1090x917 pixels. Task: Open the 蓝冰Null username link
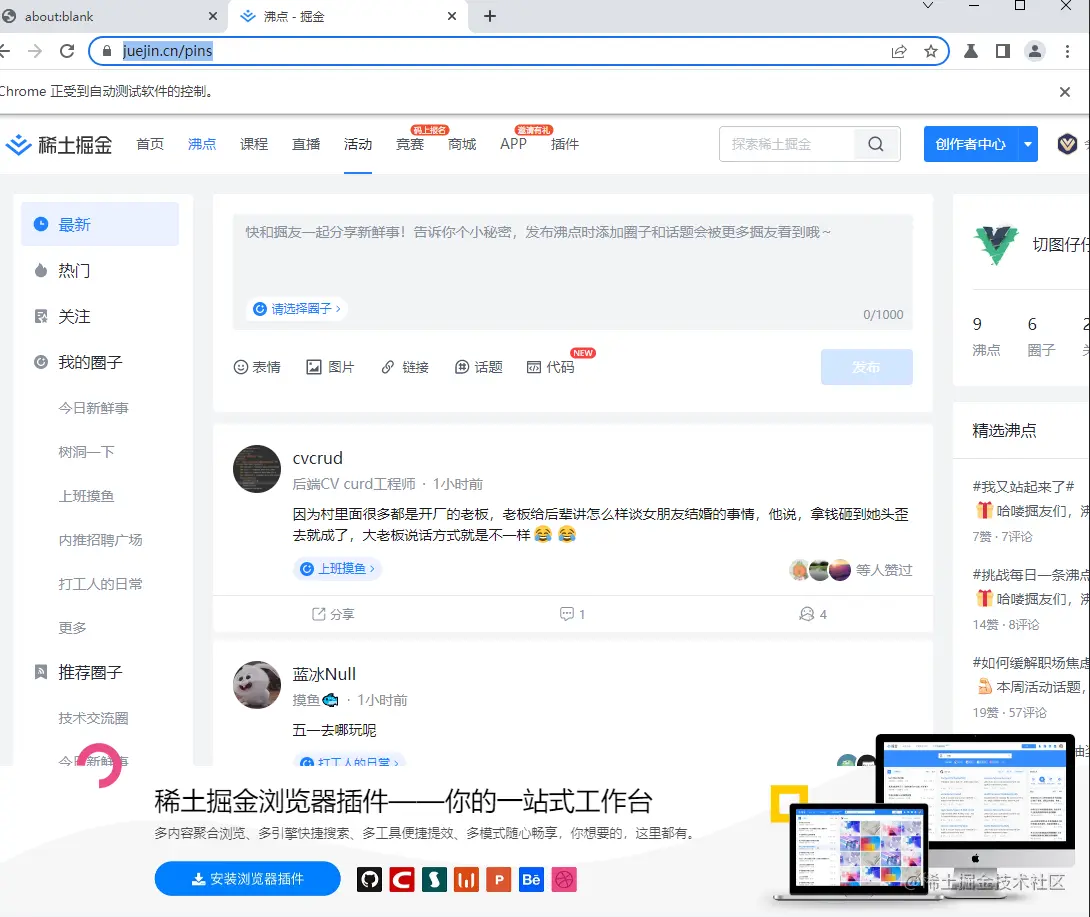[x=324, y=674]
